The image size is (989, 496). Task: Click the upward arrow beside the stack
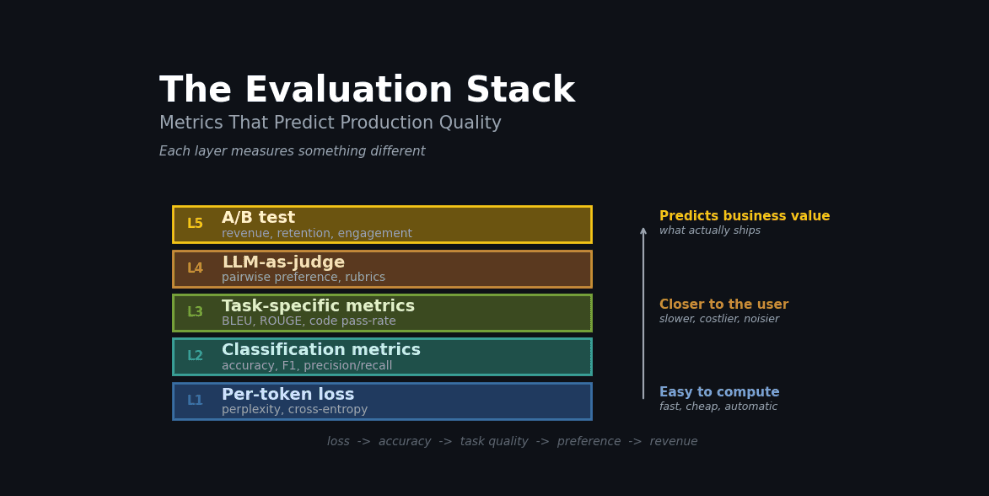tap(643, 313)
